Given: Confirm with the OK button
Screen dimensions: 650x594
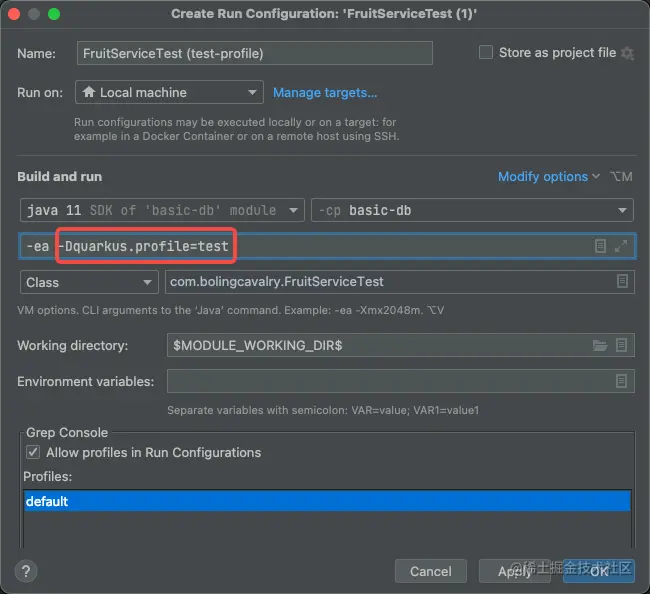Looking at the screenshot, I should pos(599,571).
